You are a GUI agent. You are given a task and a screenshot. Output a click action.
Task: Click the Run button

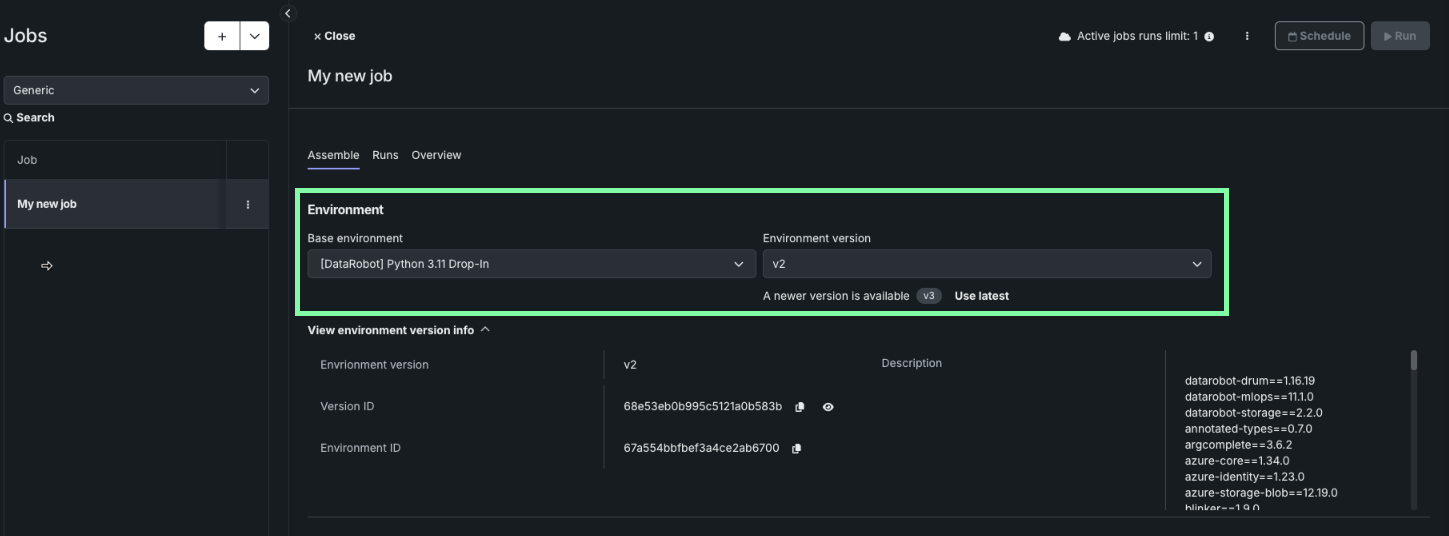[1399, 36]
